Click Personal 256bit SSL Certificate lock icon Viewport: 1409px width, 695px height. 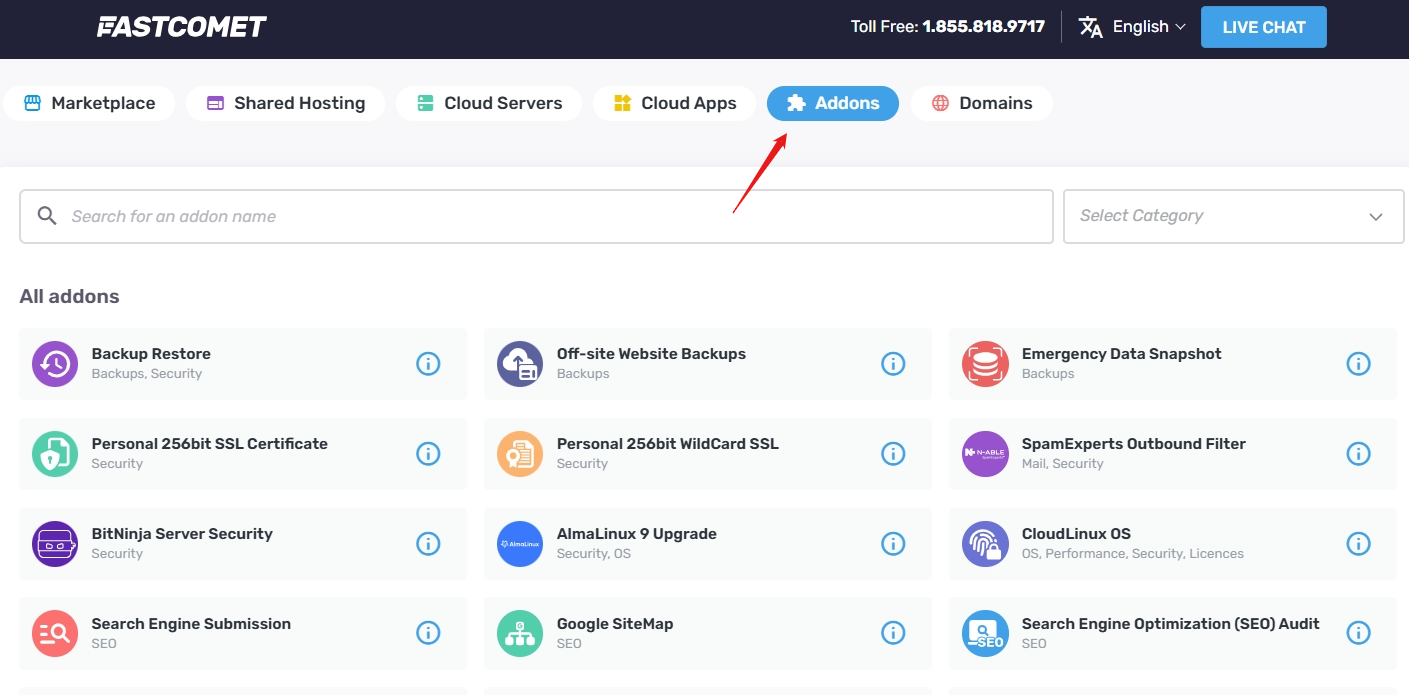tap(55, 454)
